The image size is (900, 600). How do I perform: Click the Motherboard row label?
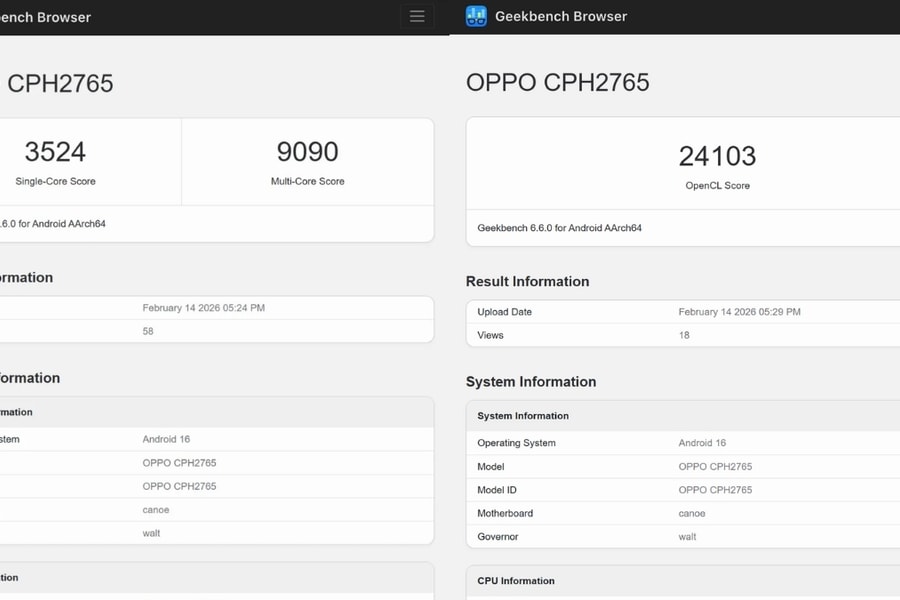click(x=505, y=513)
